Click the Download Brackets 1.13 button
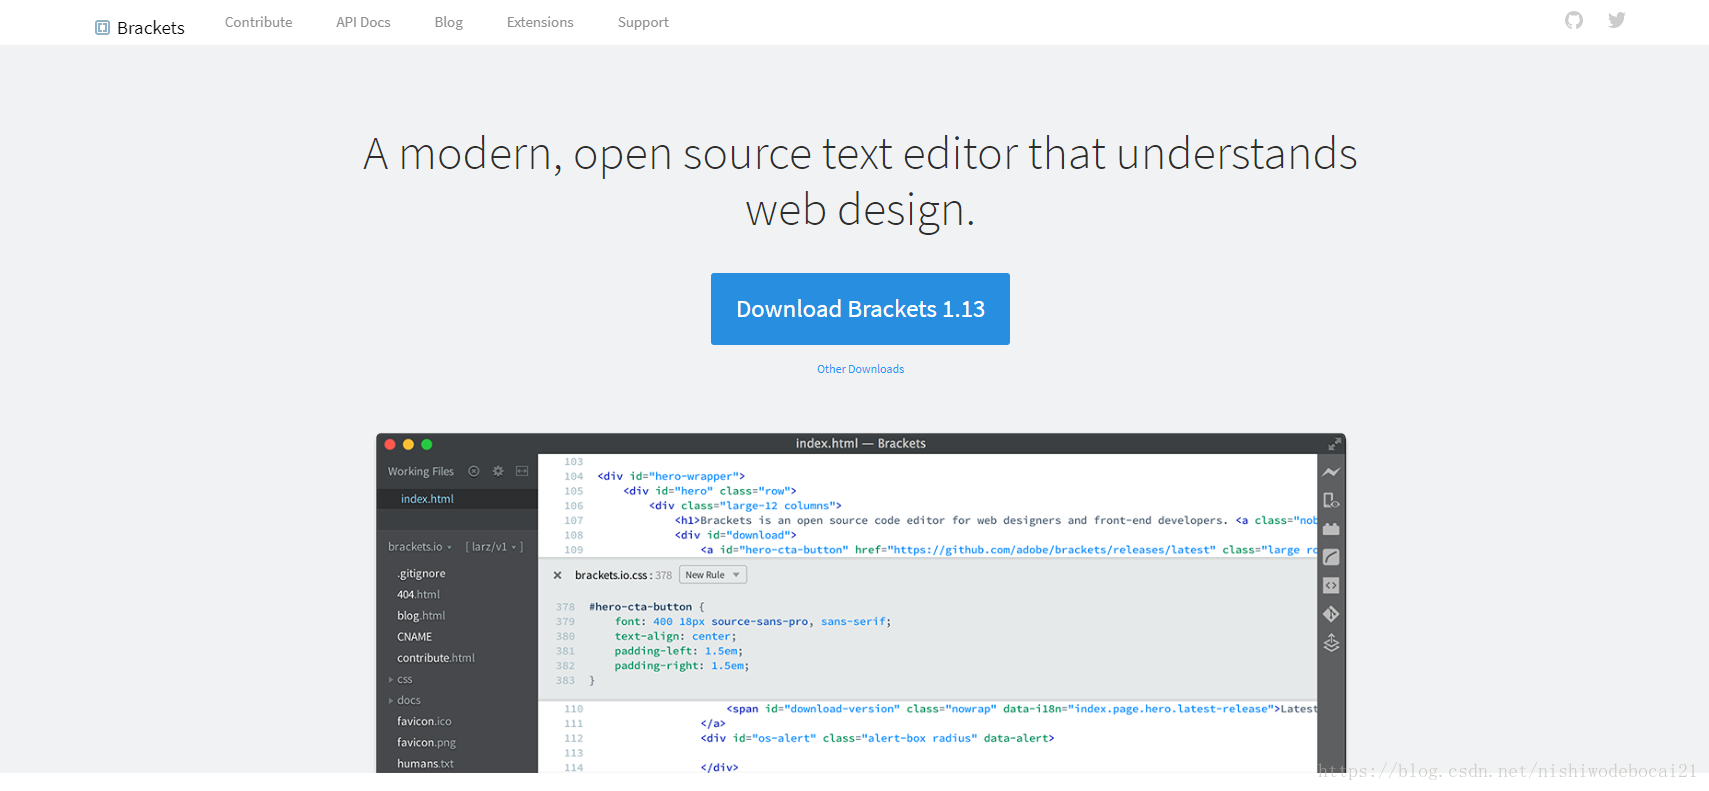Screen dimensions: 1709x791 [x=860, y=309]
